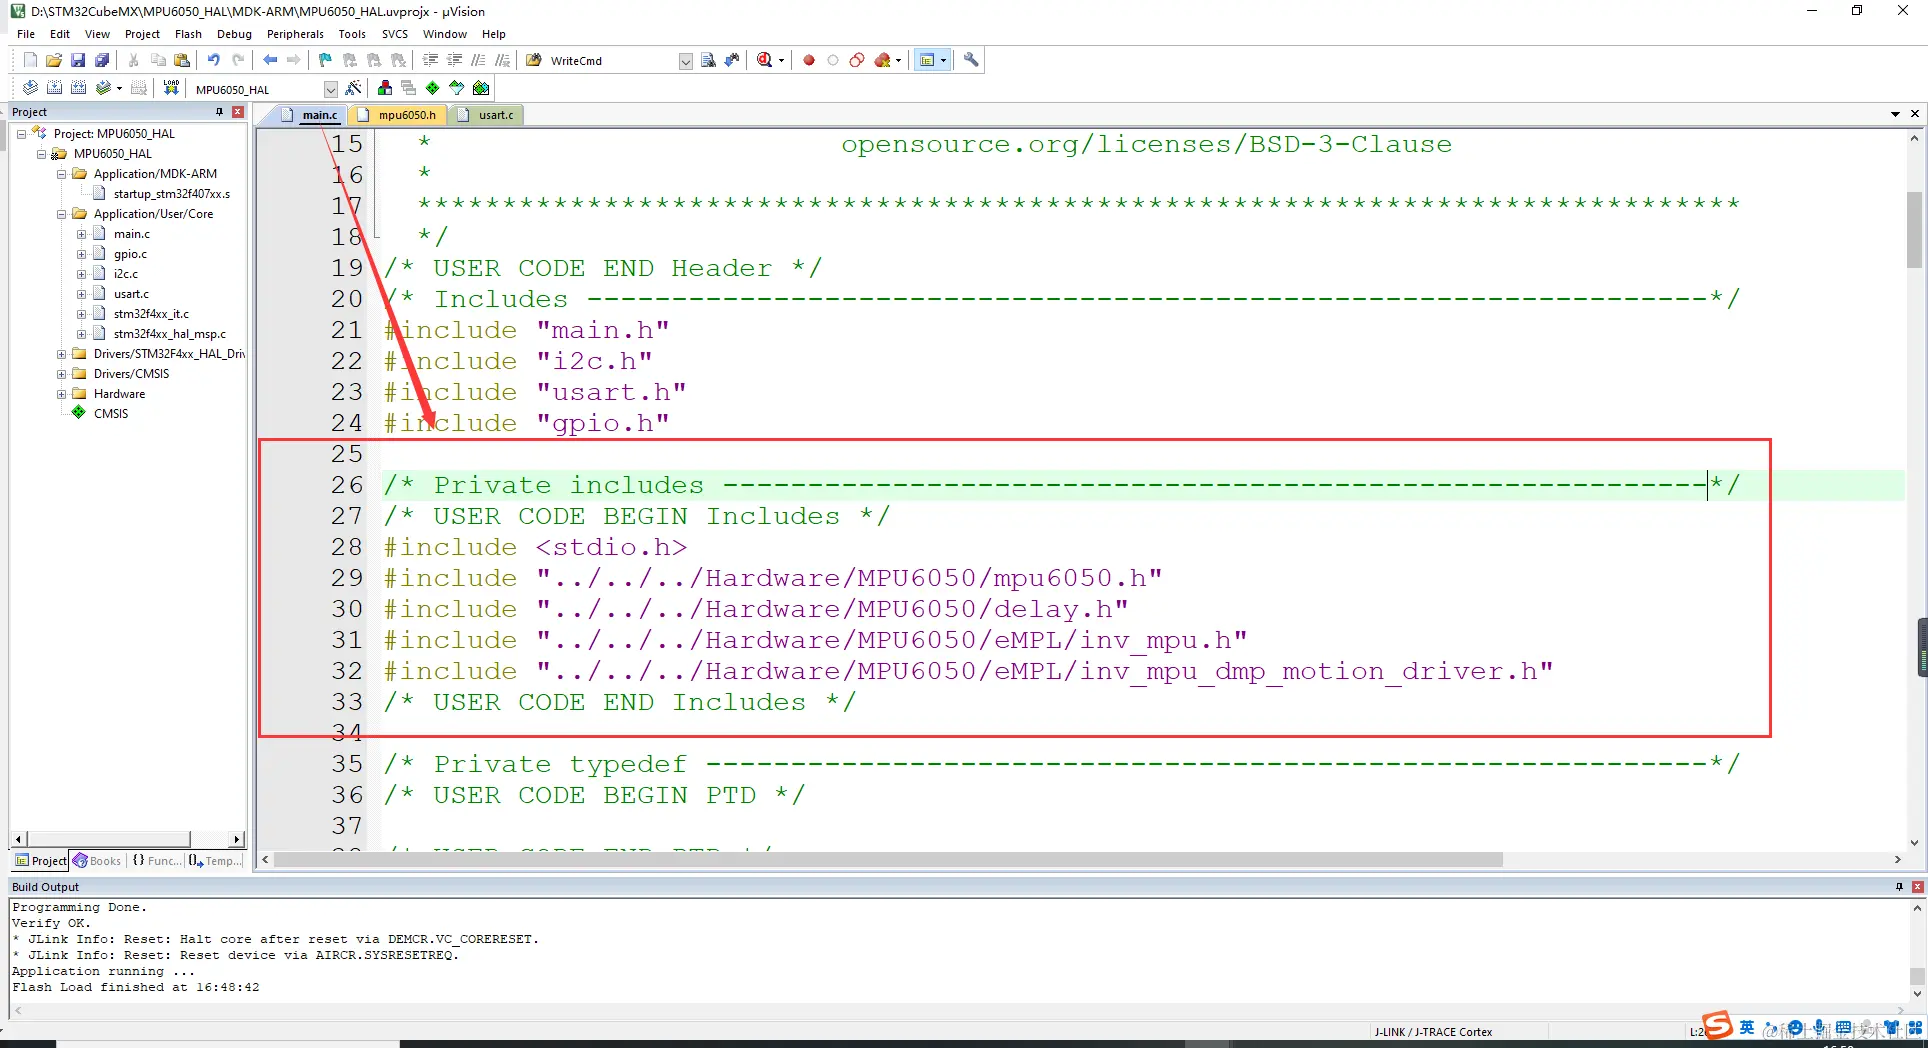Expand the Hardware folder
The width and height of the screenshot is (1928, 1048).
click(x=61, y=393)
